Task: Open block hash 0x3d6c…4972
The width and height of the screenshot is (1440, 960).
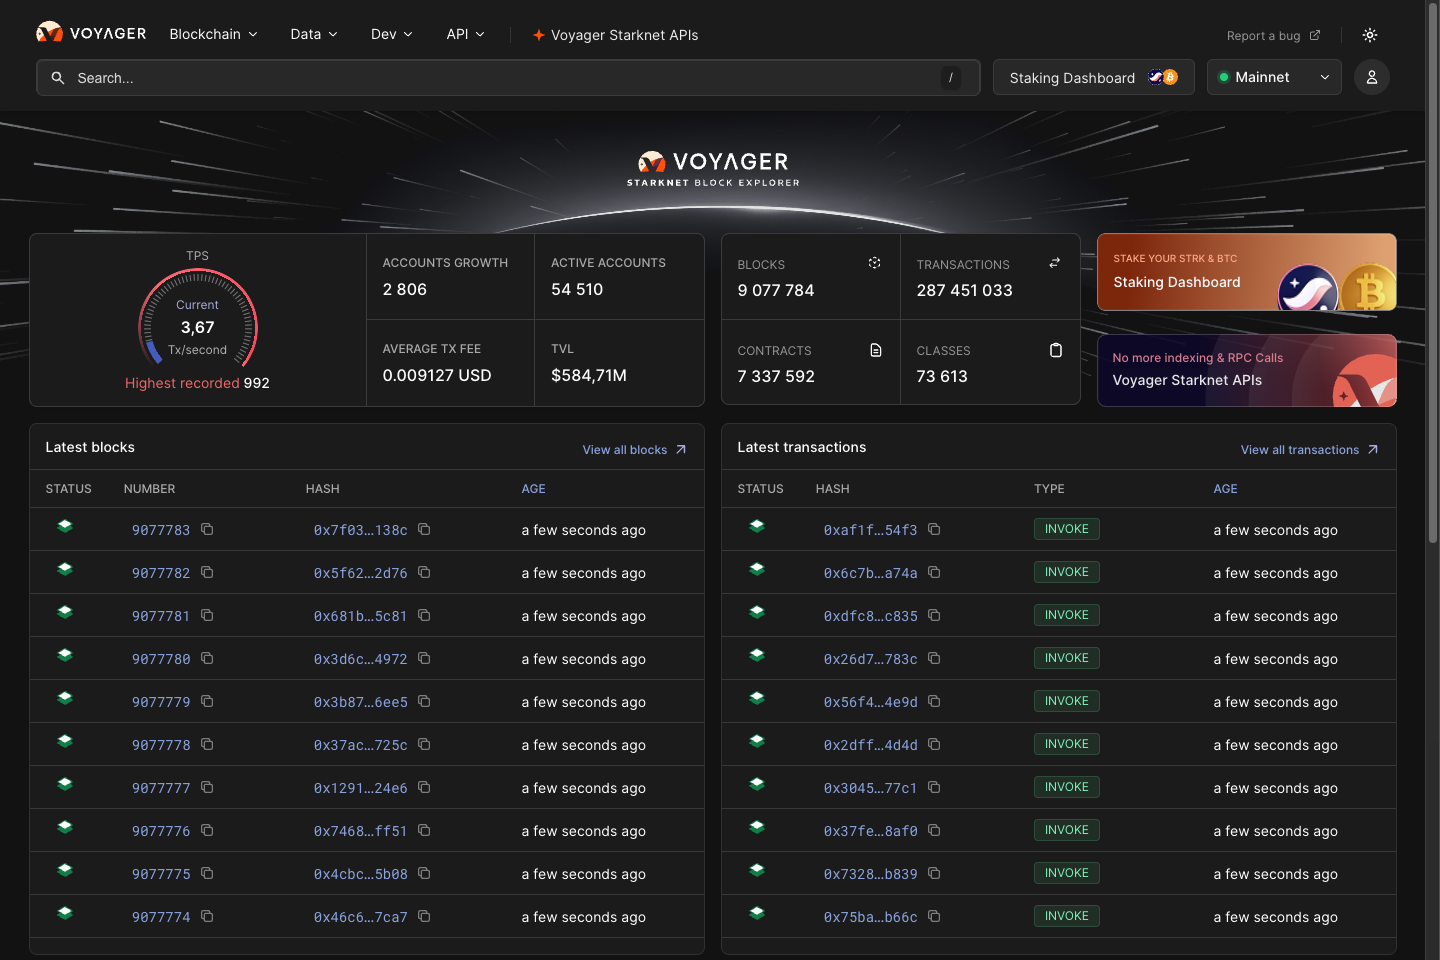Action: click(x=360, y=659)
